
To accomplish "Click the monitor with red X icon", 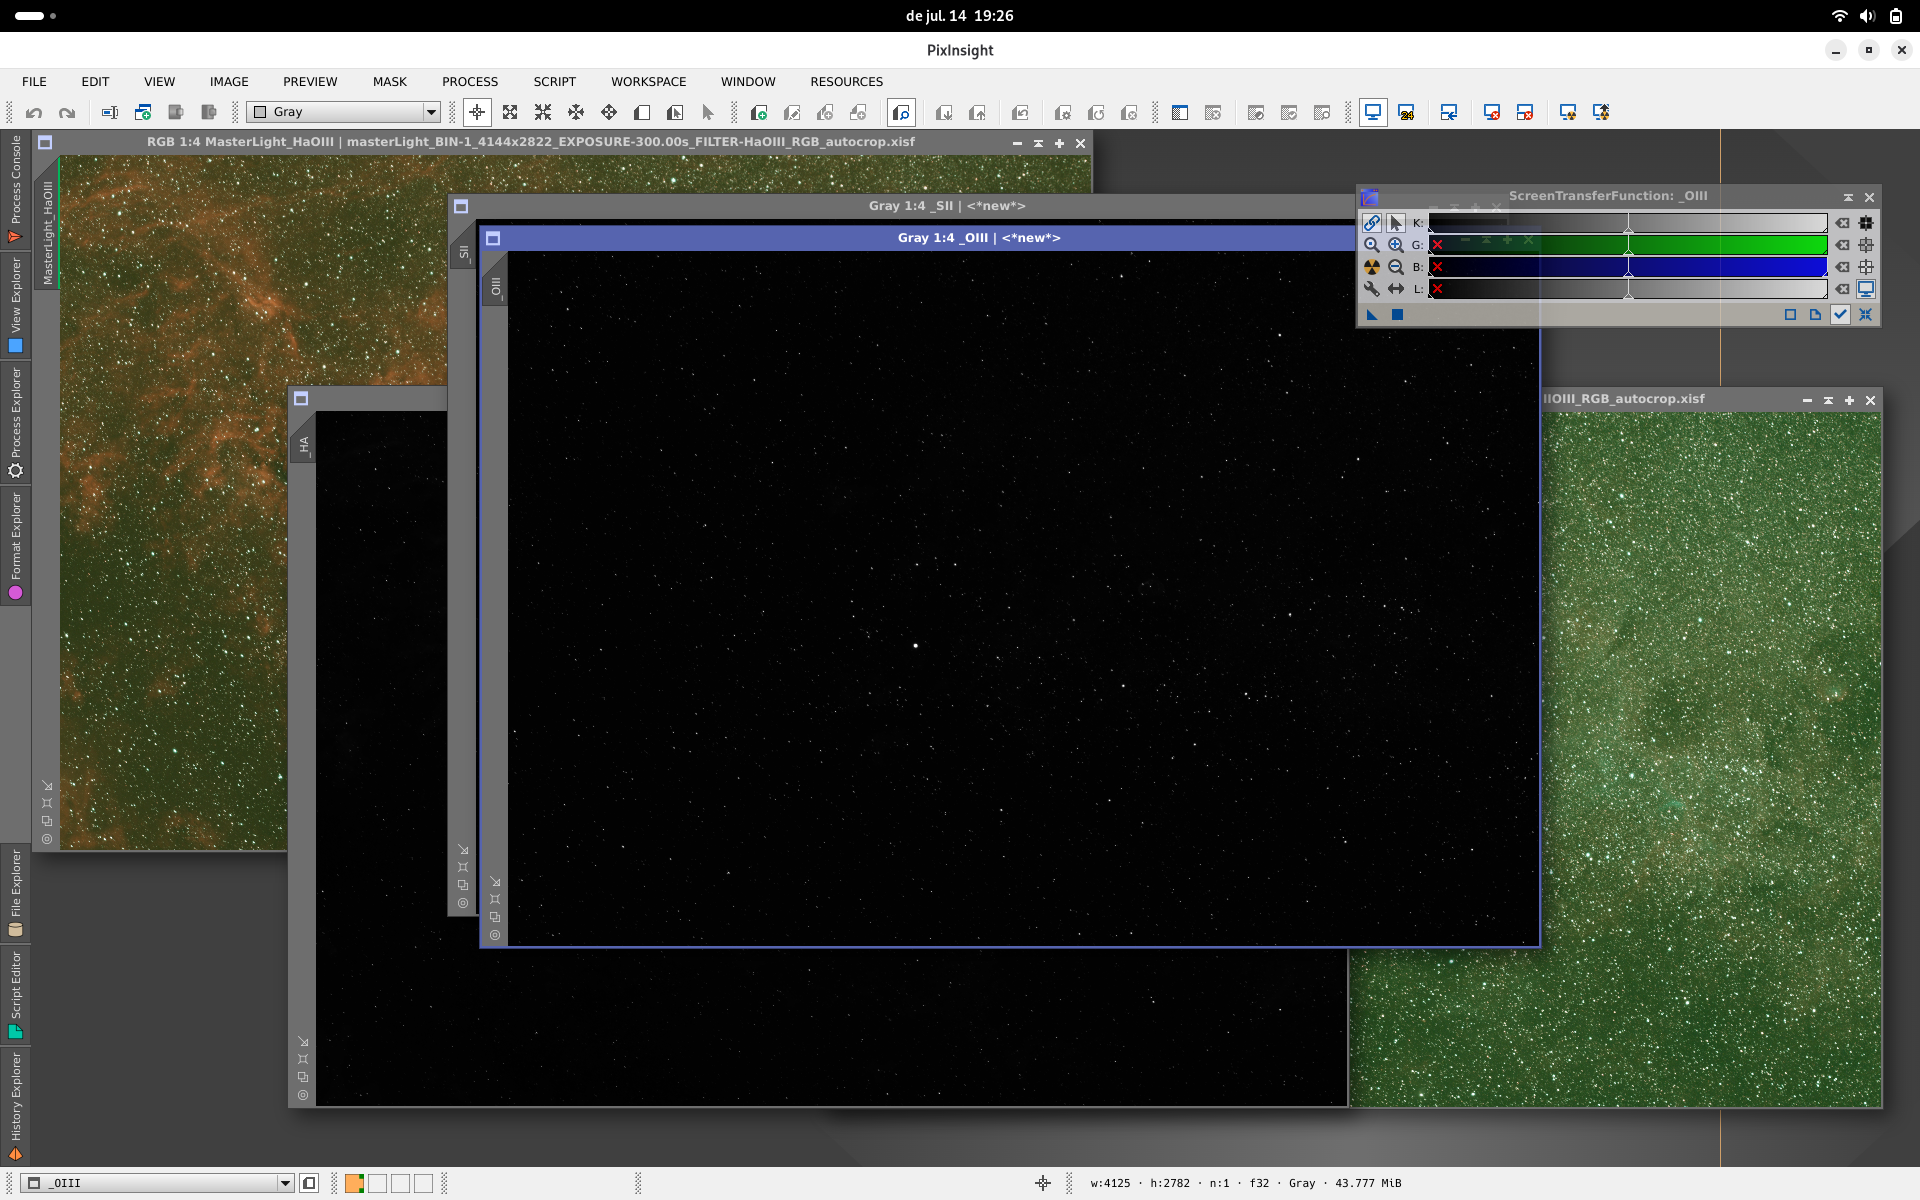I will [1491, 113].
